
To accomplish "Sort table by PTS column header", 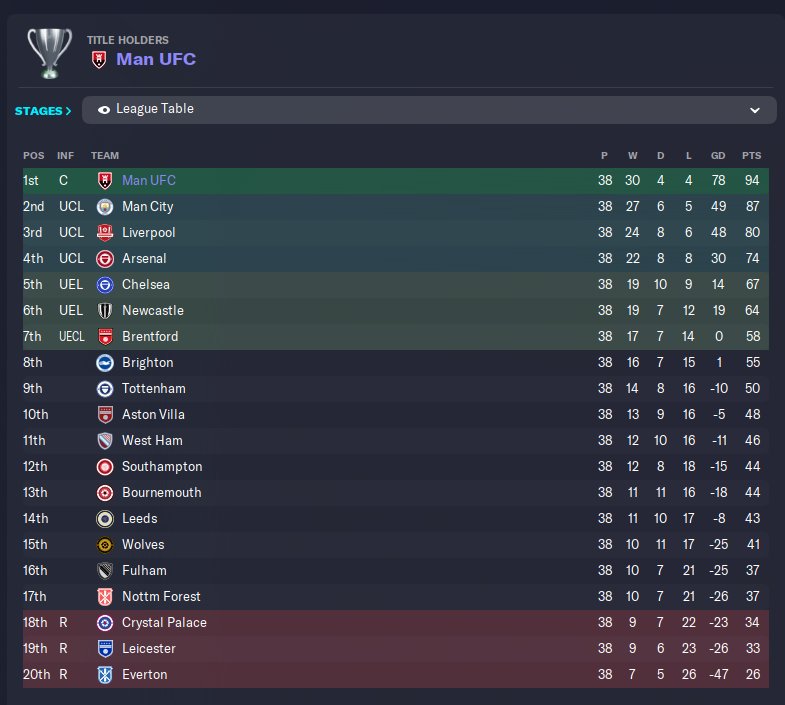I will (x=751, y=156).
